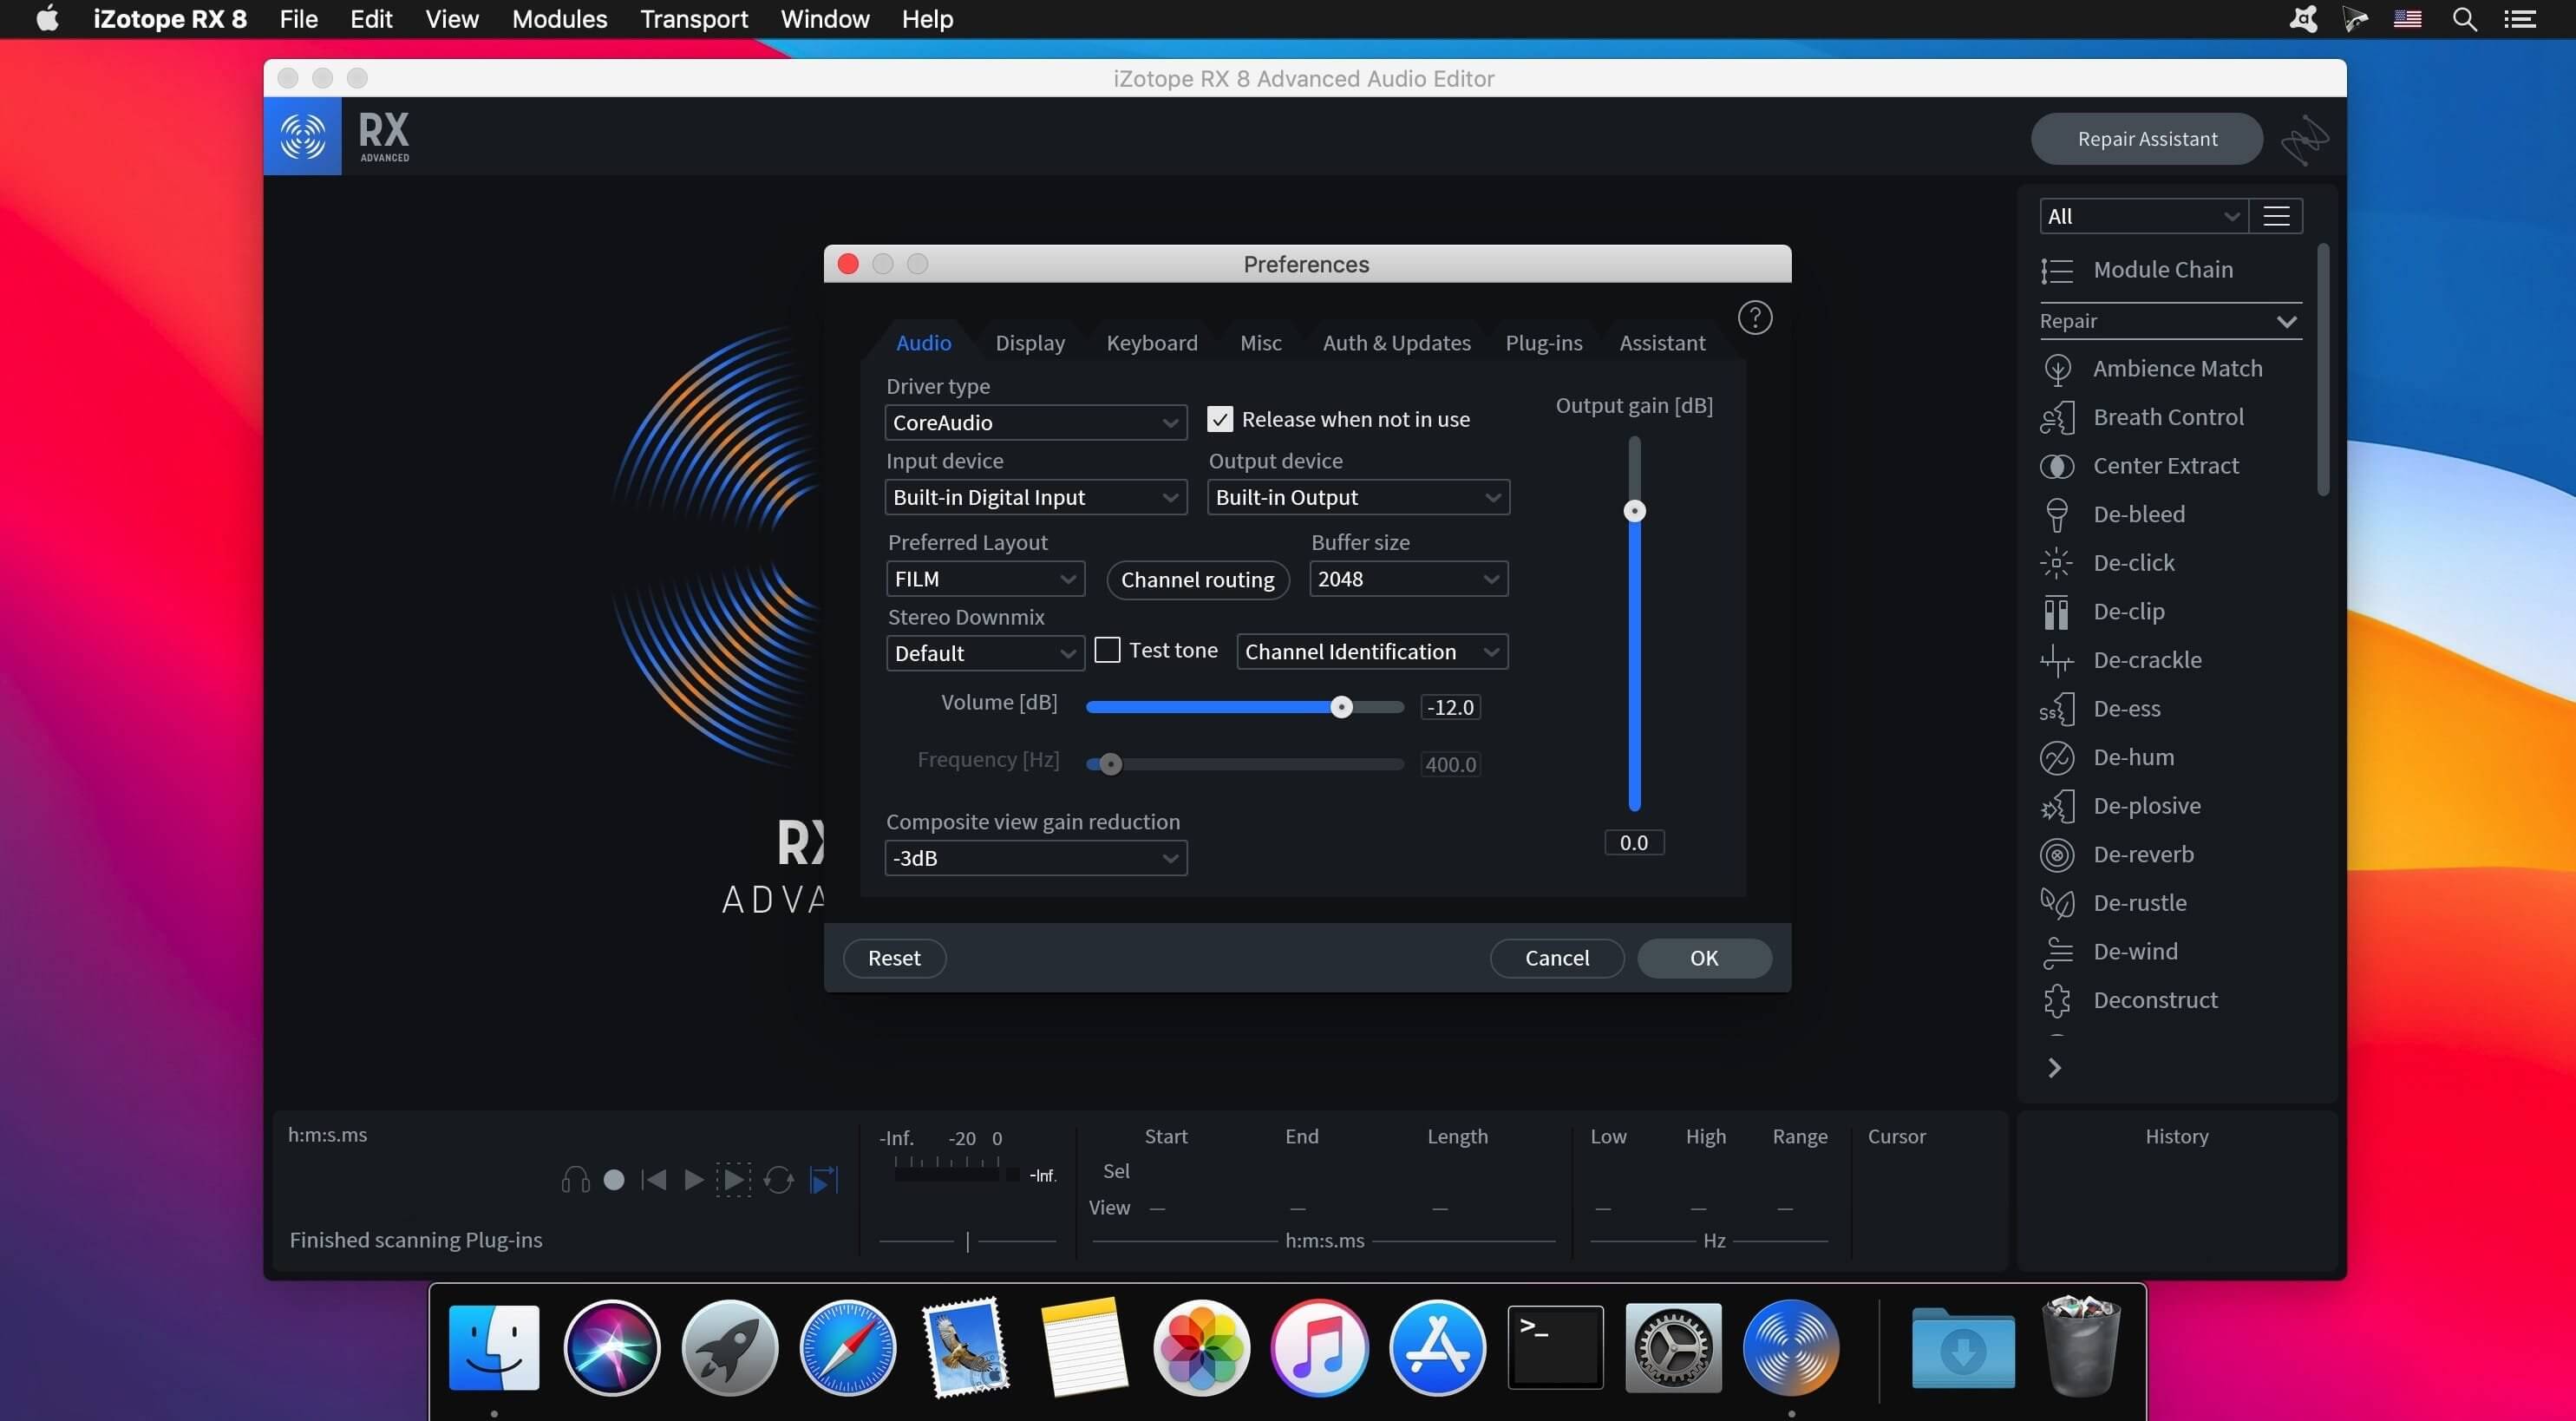Open the Stereo Downmix dropdown

986,653
